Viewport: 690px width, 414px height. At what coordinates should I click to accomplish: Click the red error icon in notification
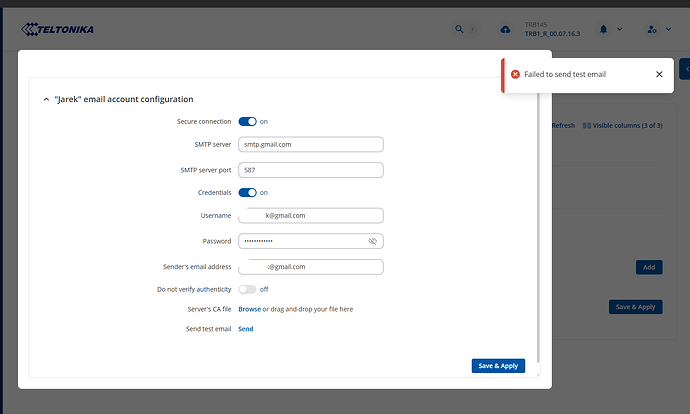[515, 74]
